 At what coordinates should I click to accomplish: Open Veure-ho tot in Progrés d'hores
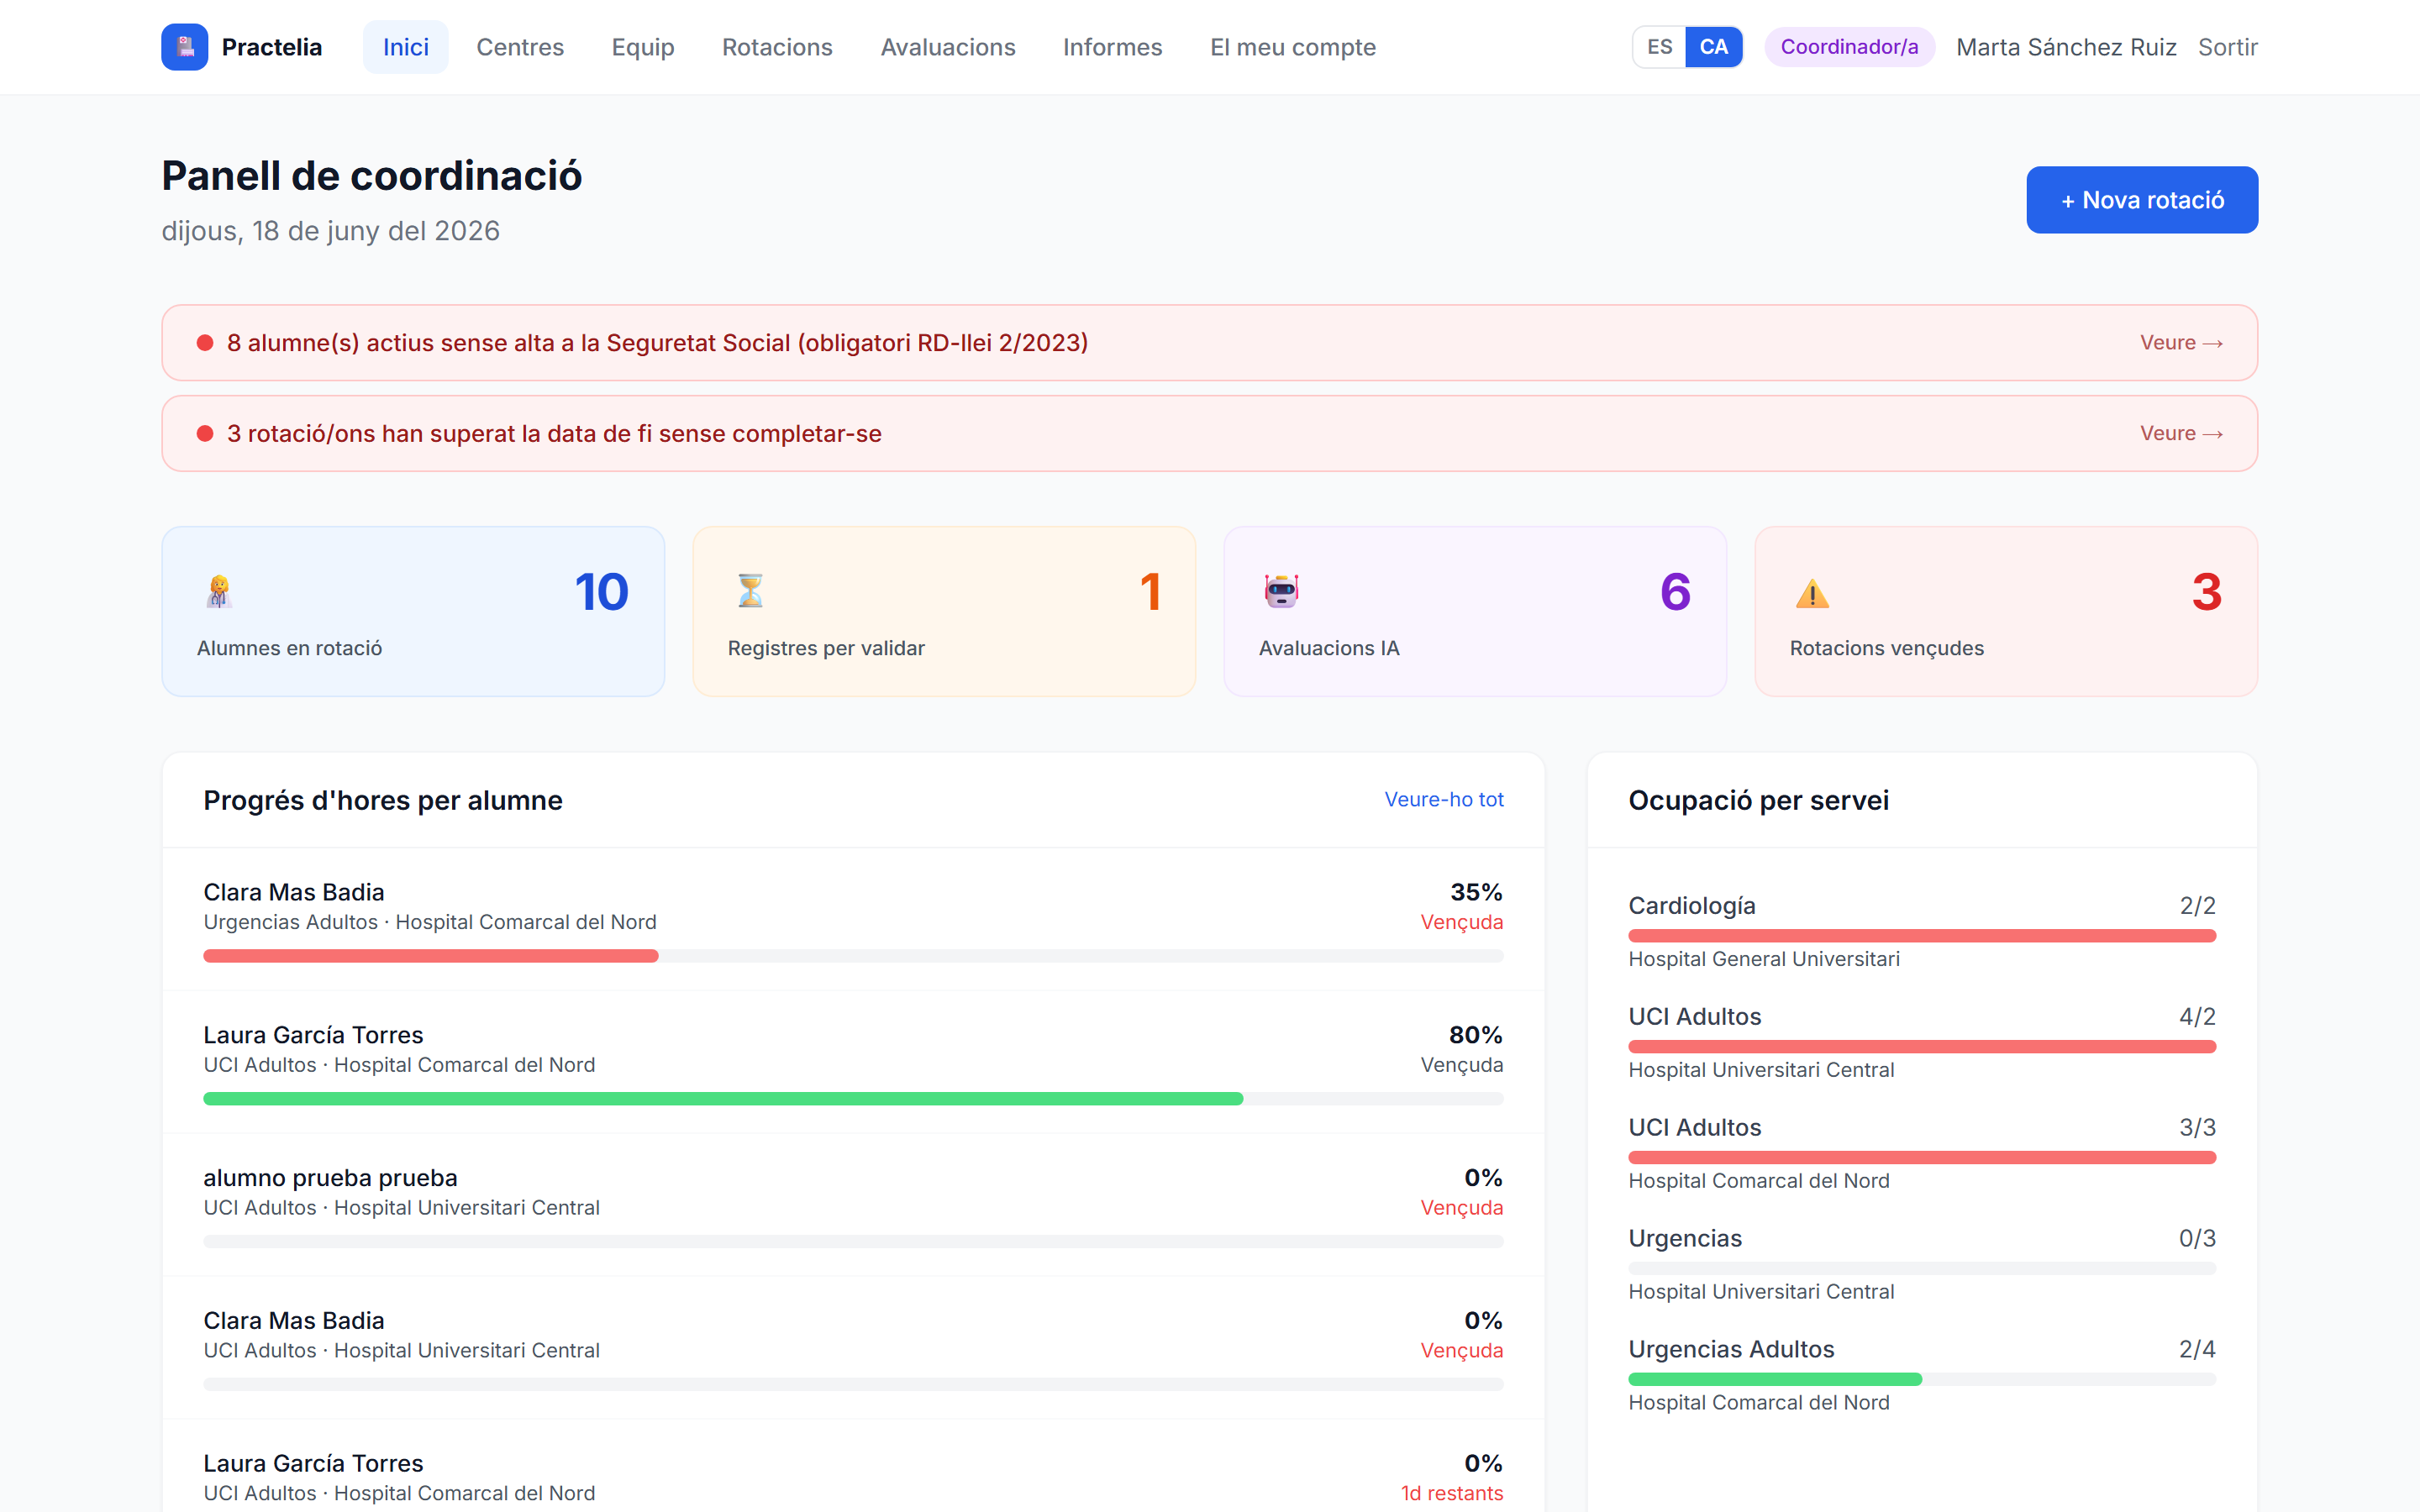[x=1443, y=799]
